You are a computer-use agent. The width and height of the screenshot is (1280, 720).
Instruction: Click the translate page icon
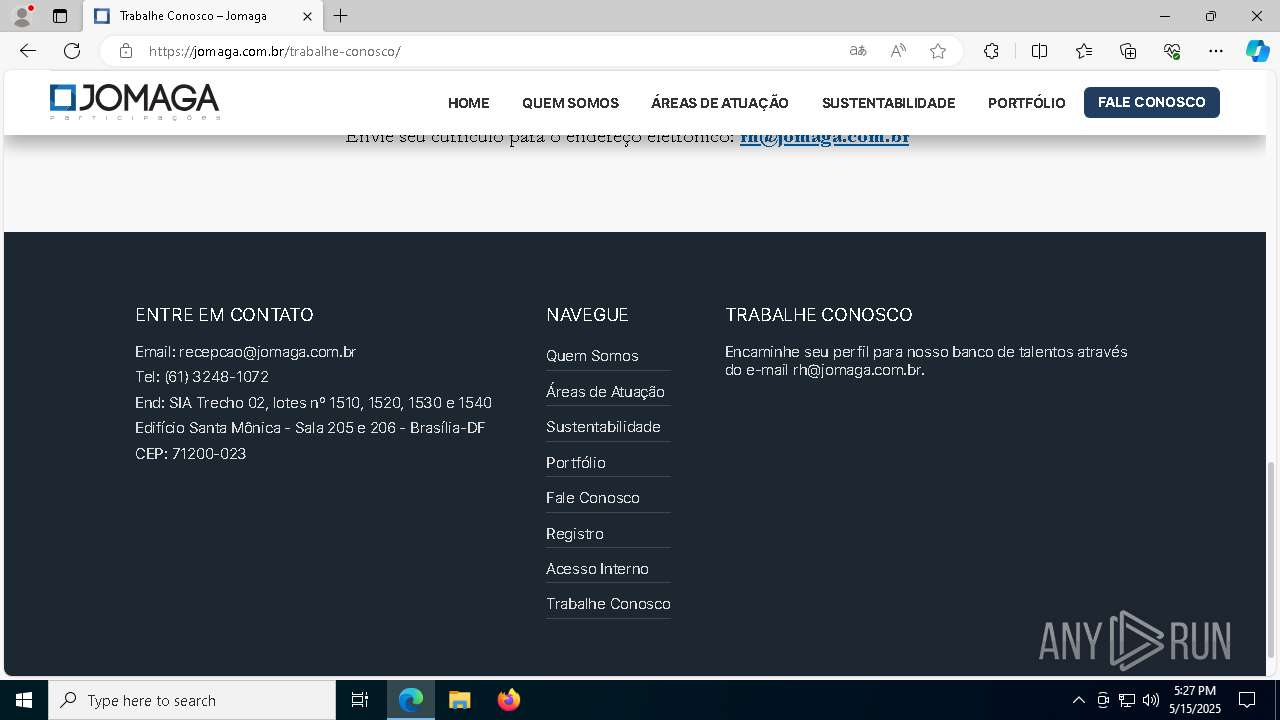(x=858, y=51)
